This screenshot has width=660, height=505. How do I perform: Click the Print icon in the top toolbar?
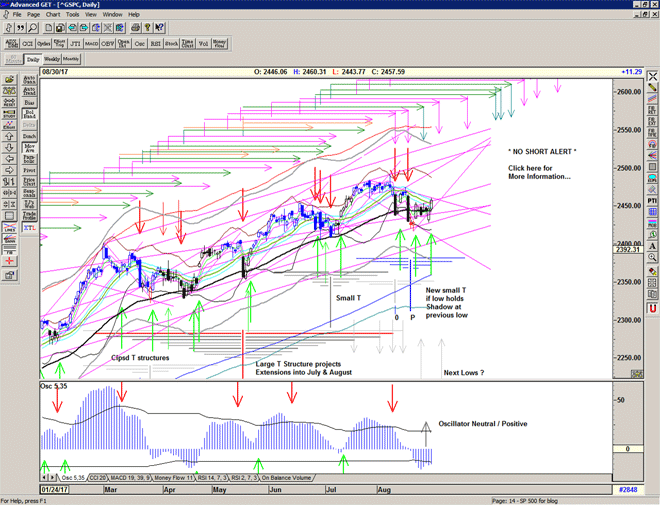[x=135, y=28]
